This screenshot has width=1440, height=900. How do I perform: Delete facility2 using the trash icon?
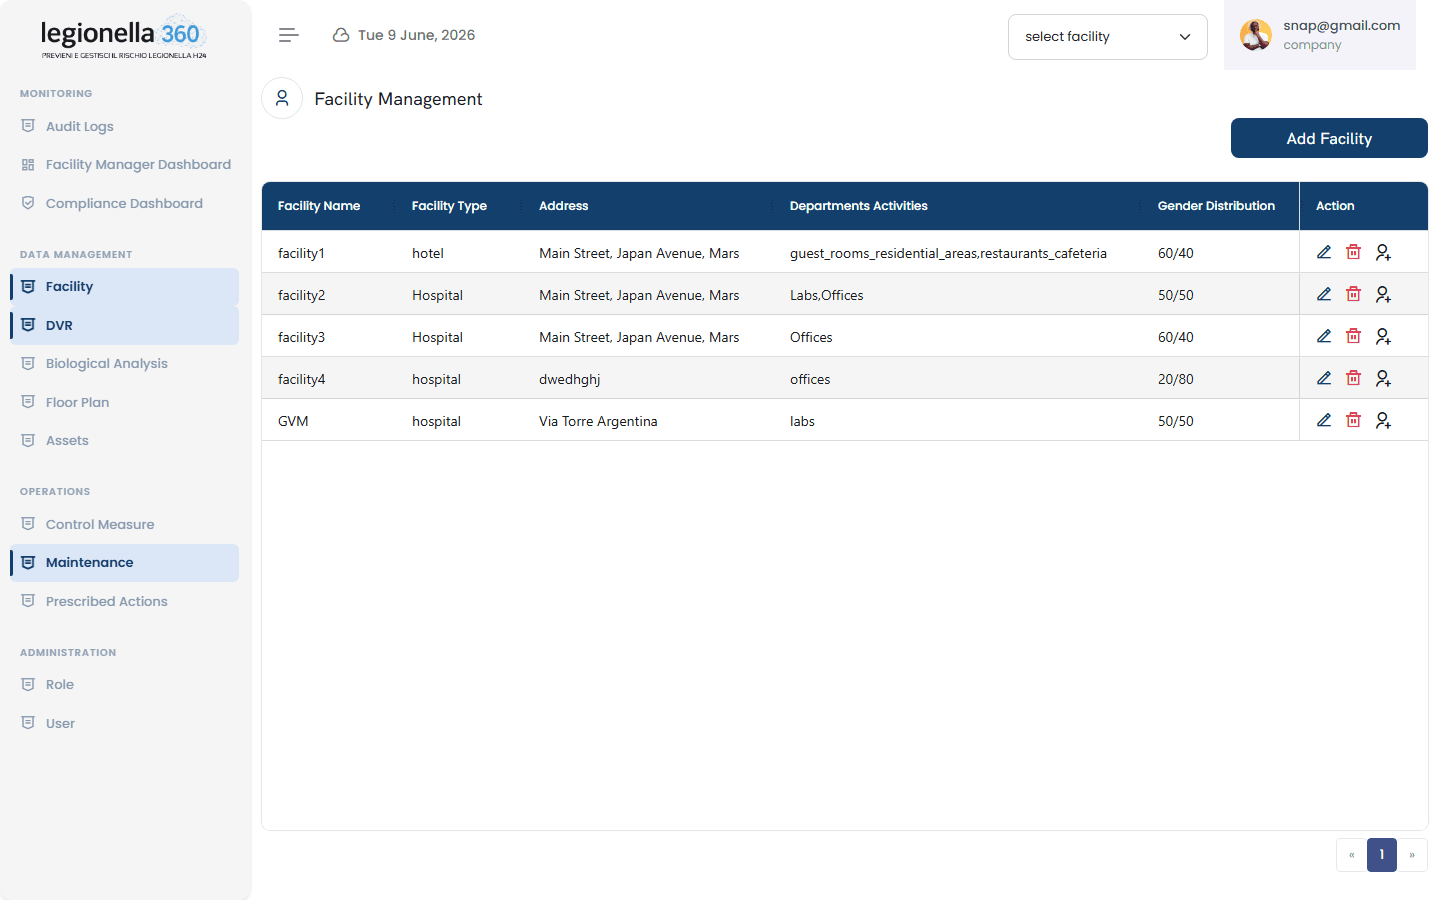tap(1353, 294)
